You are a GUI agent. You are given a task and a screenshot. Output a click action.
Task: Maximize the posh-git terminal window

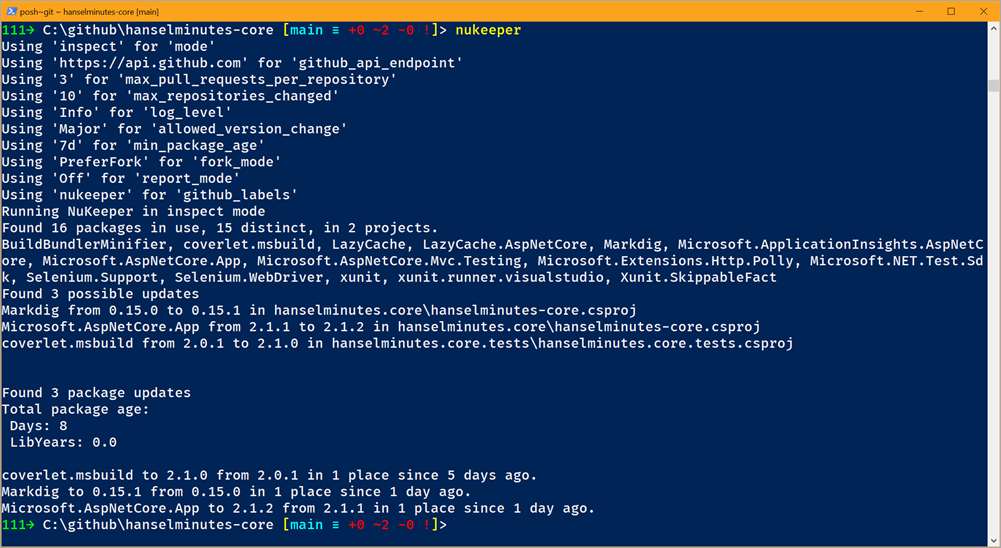pos(951,11)
